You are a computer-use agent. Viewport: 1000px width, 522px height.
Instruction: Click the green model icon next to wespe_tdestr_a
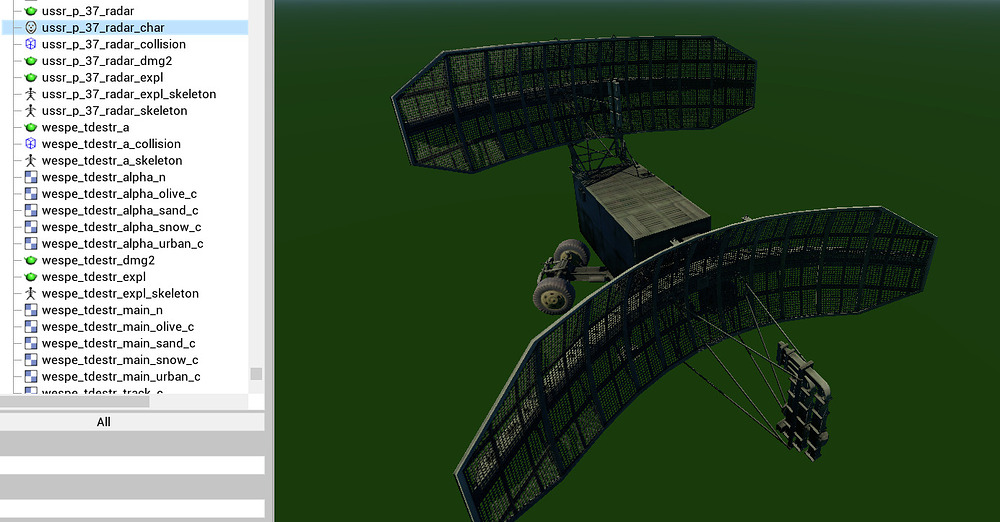pos(31,128)
